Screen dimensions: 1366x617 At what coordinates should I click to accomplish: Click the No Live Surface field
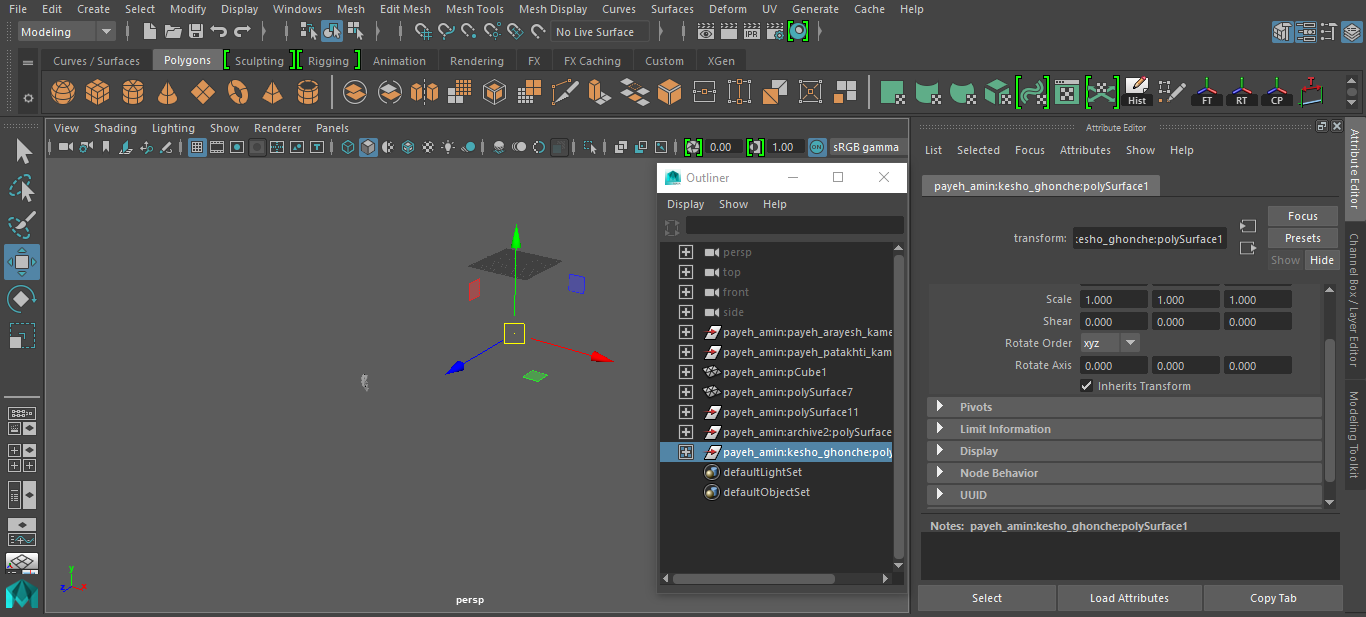point(599,31)
